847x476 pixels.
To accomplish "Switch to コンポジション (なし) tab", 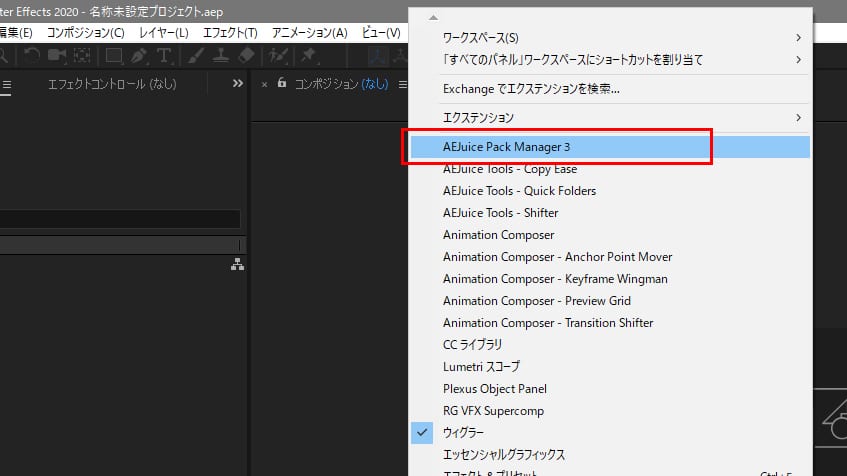I will pos(341,84).
